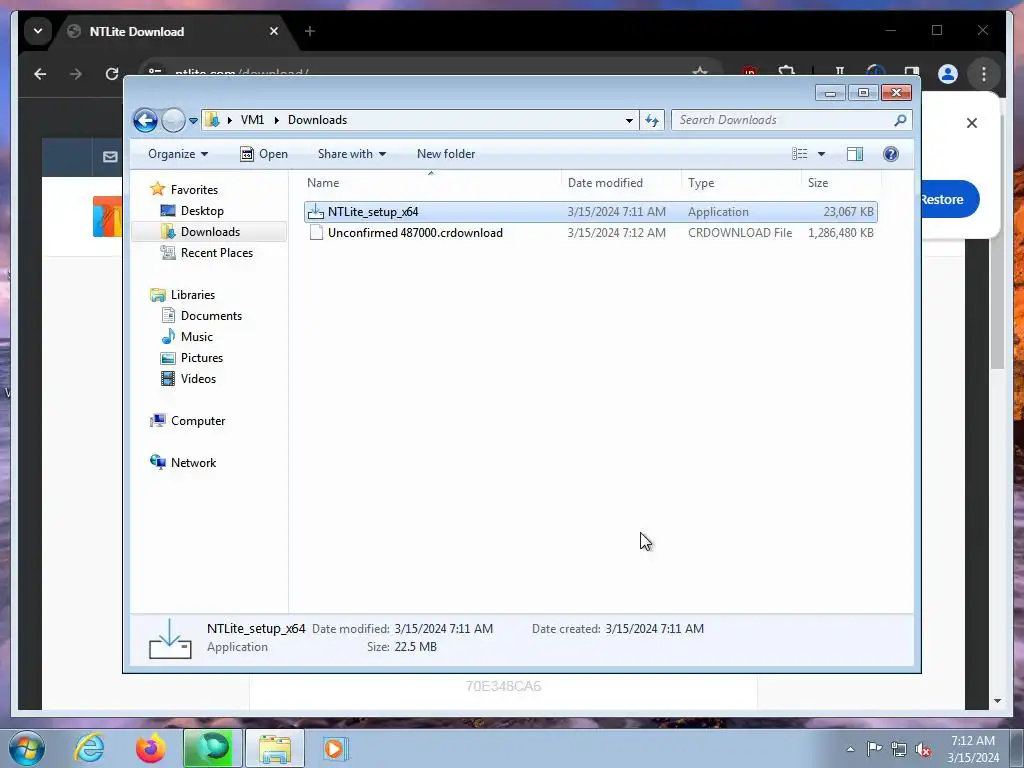
Task: Click the muted volume tray icon
Action: 923,749
